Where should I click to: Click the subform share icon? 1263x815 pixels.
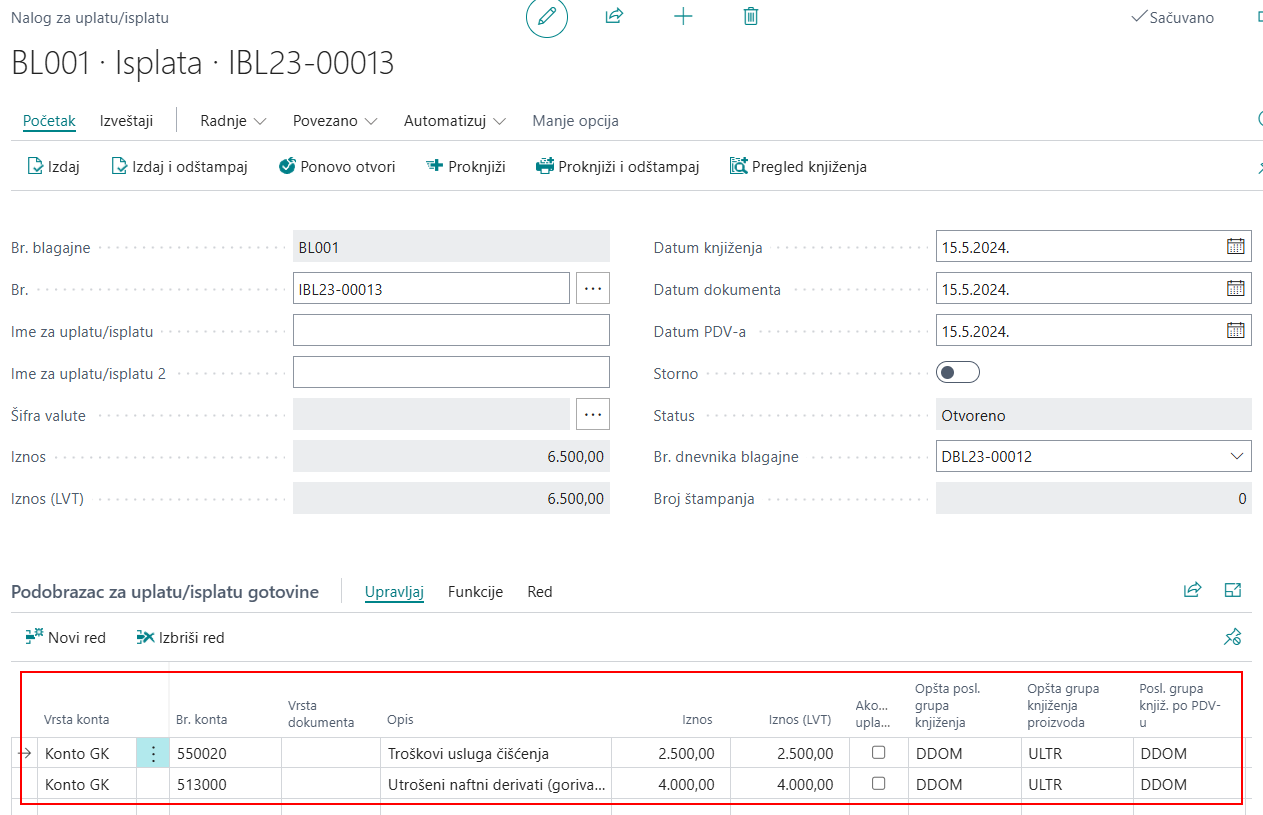[x=1192, y=591]
